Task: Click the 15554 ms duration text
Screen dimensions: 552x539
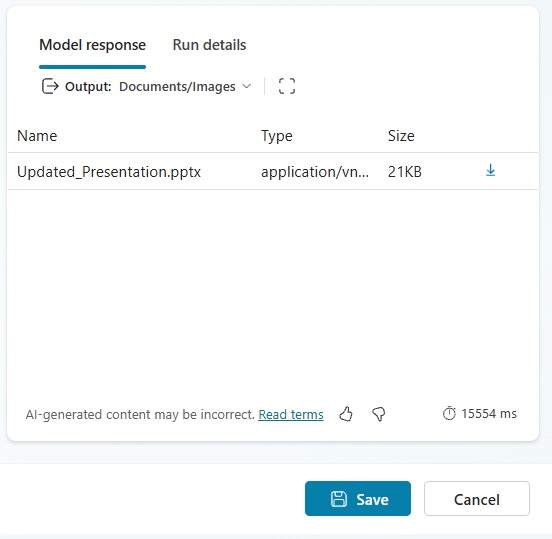Action: pos(489,414)
